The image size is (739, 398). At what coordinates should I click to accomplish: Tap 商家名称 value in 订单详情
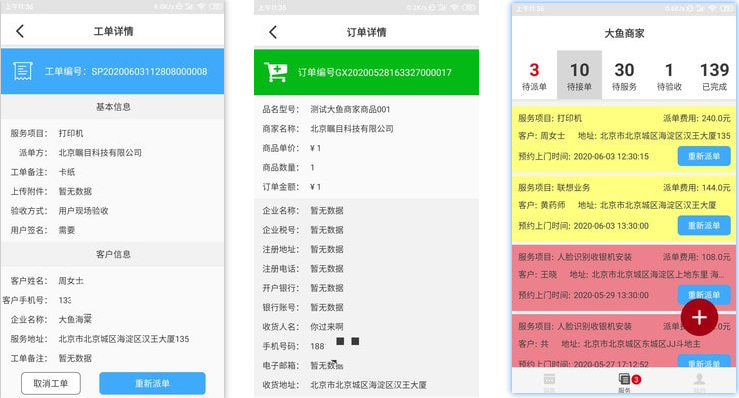pyautogui.click(x=352, y=129)
